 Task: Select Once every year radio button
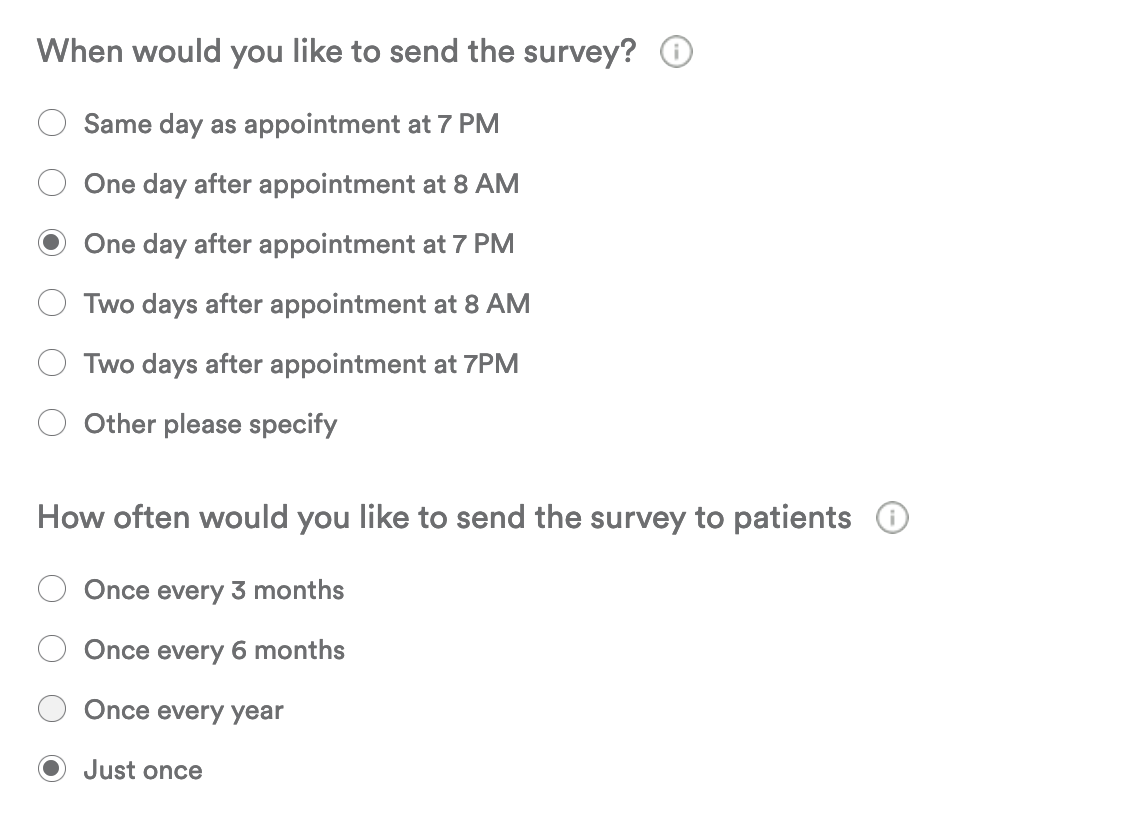[52, 710]
